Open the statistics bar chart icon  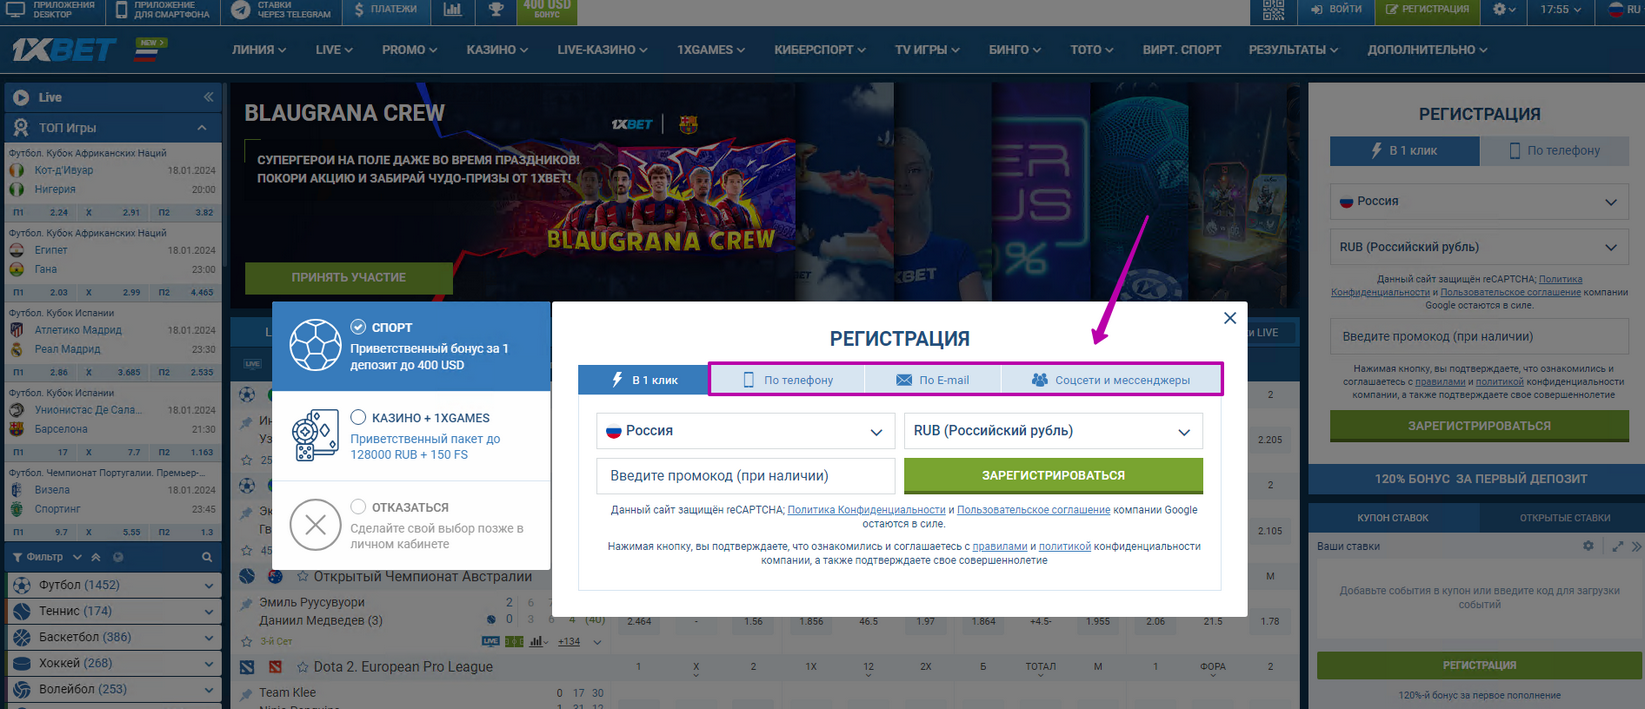(452, 10)
